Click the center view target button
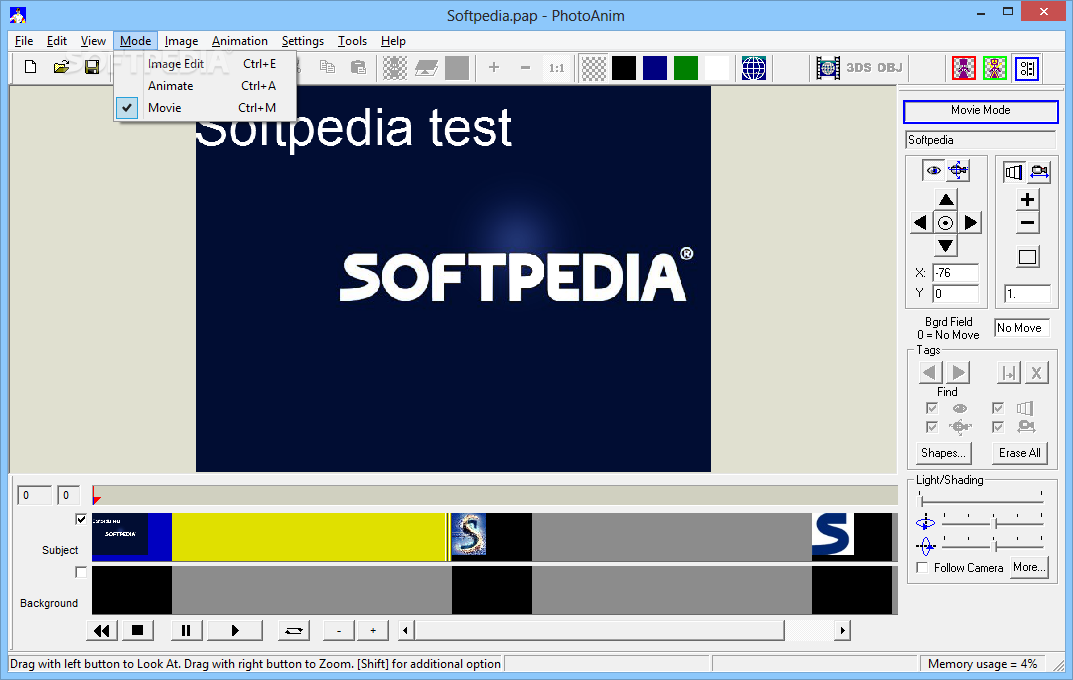 point(946,222)
